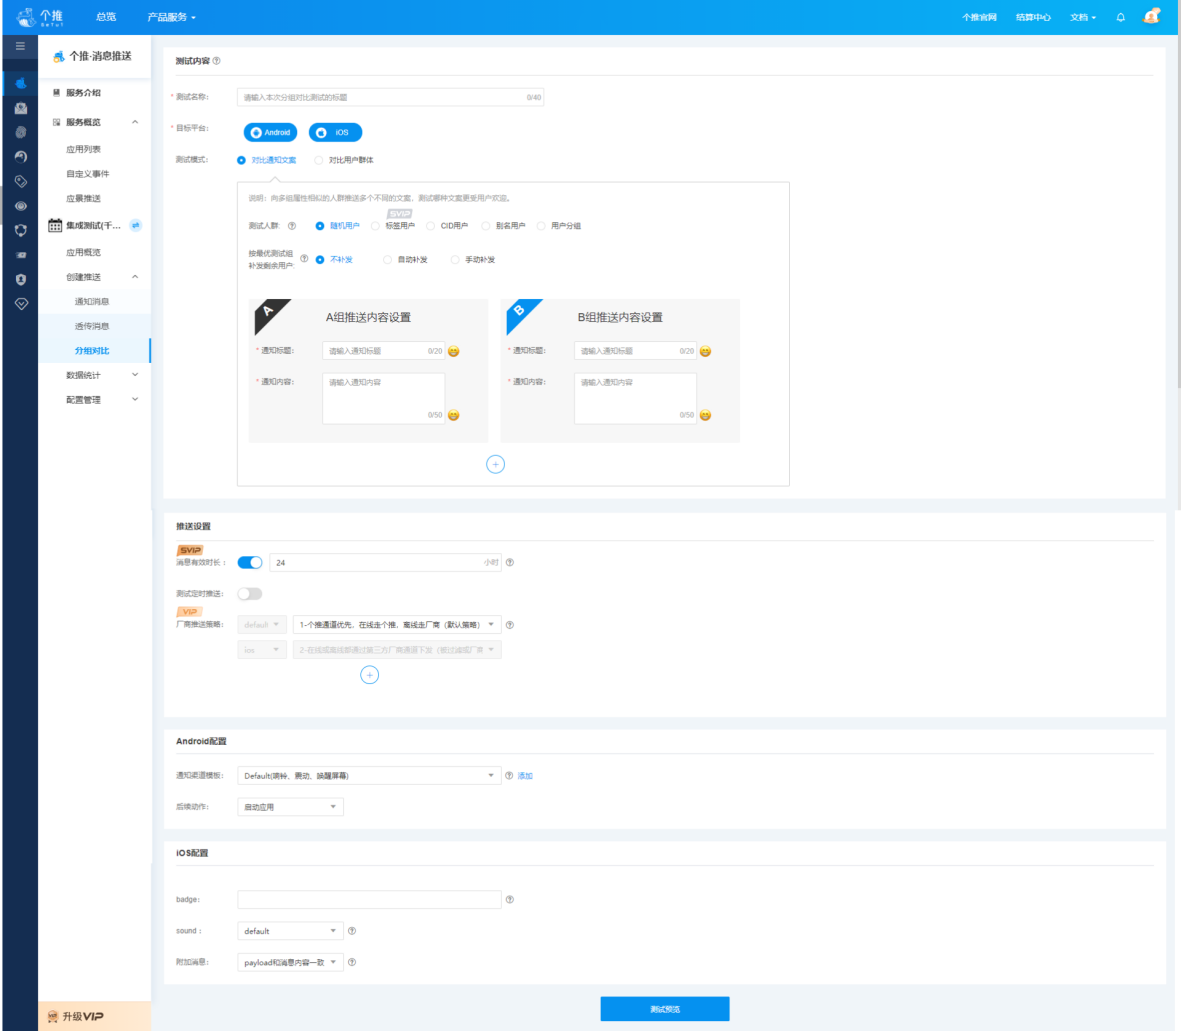Viewport: 1181px width, 1031px height.
Task: Open the tag icon in left rail
Action: point(20,181)
